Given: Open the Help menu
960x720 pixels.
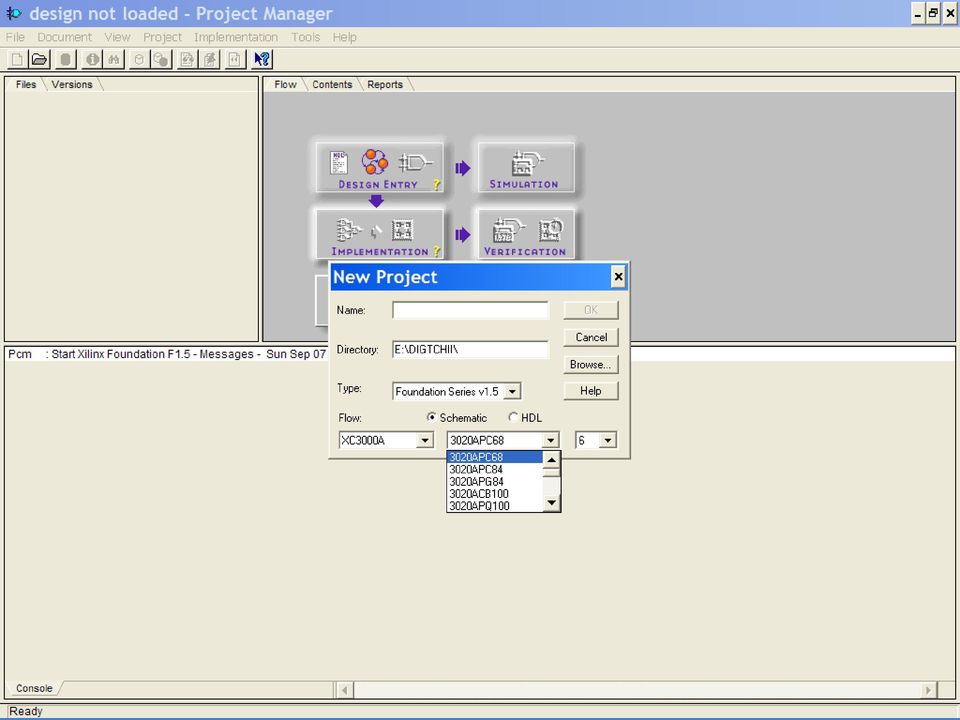Looking at the screenshot, I should 345,37.
